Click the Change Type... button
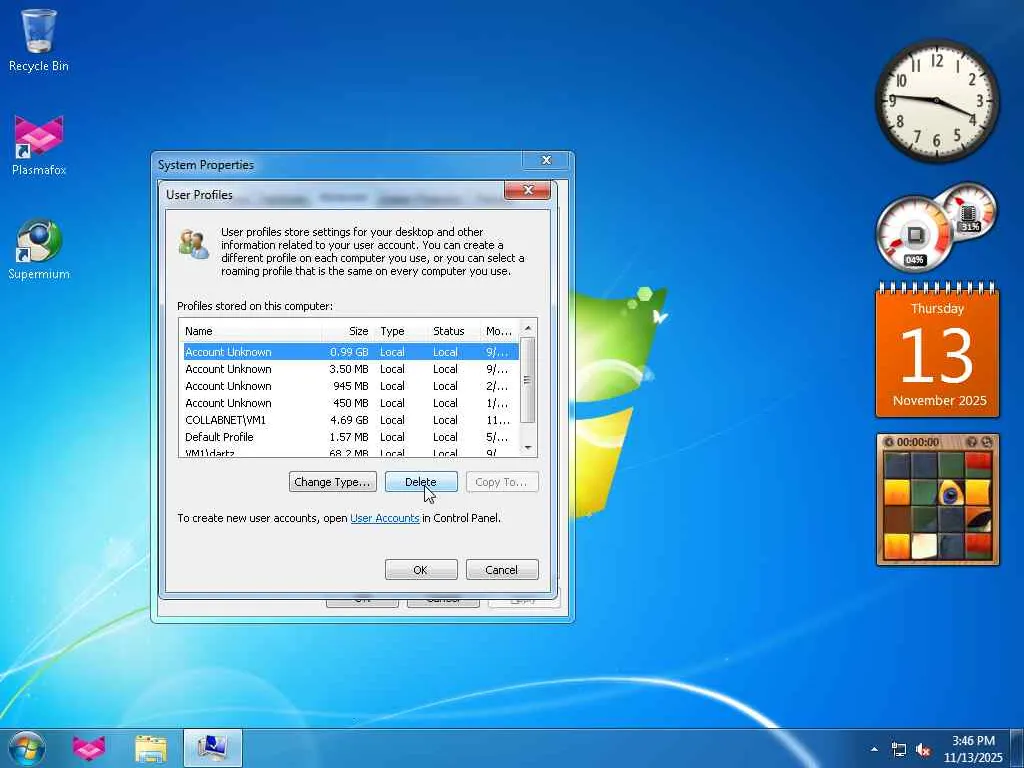 click(332, 482)
